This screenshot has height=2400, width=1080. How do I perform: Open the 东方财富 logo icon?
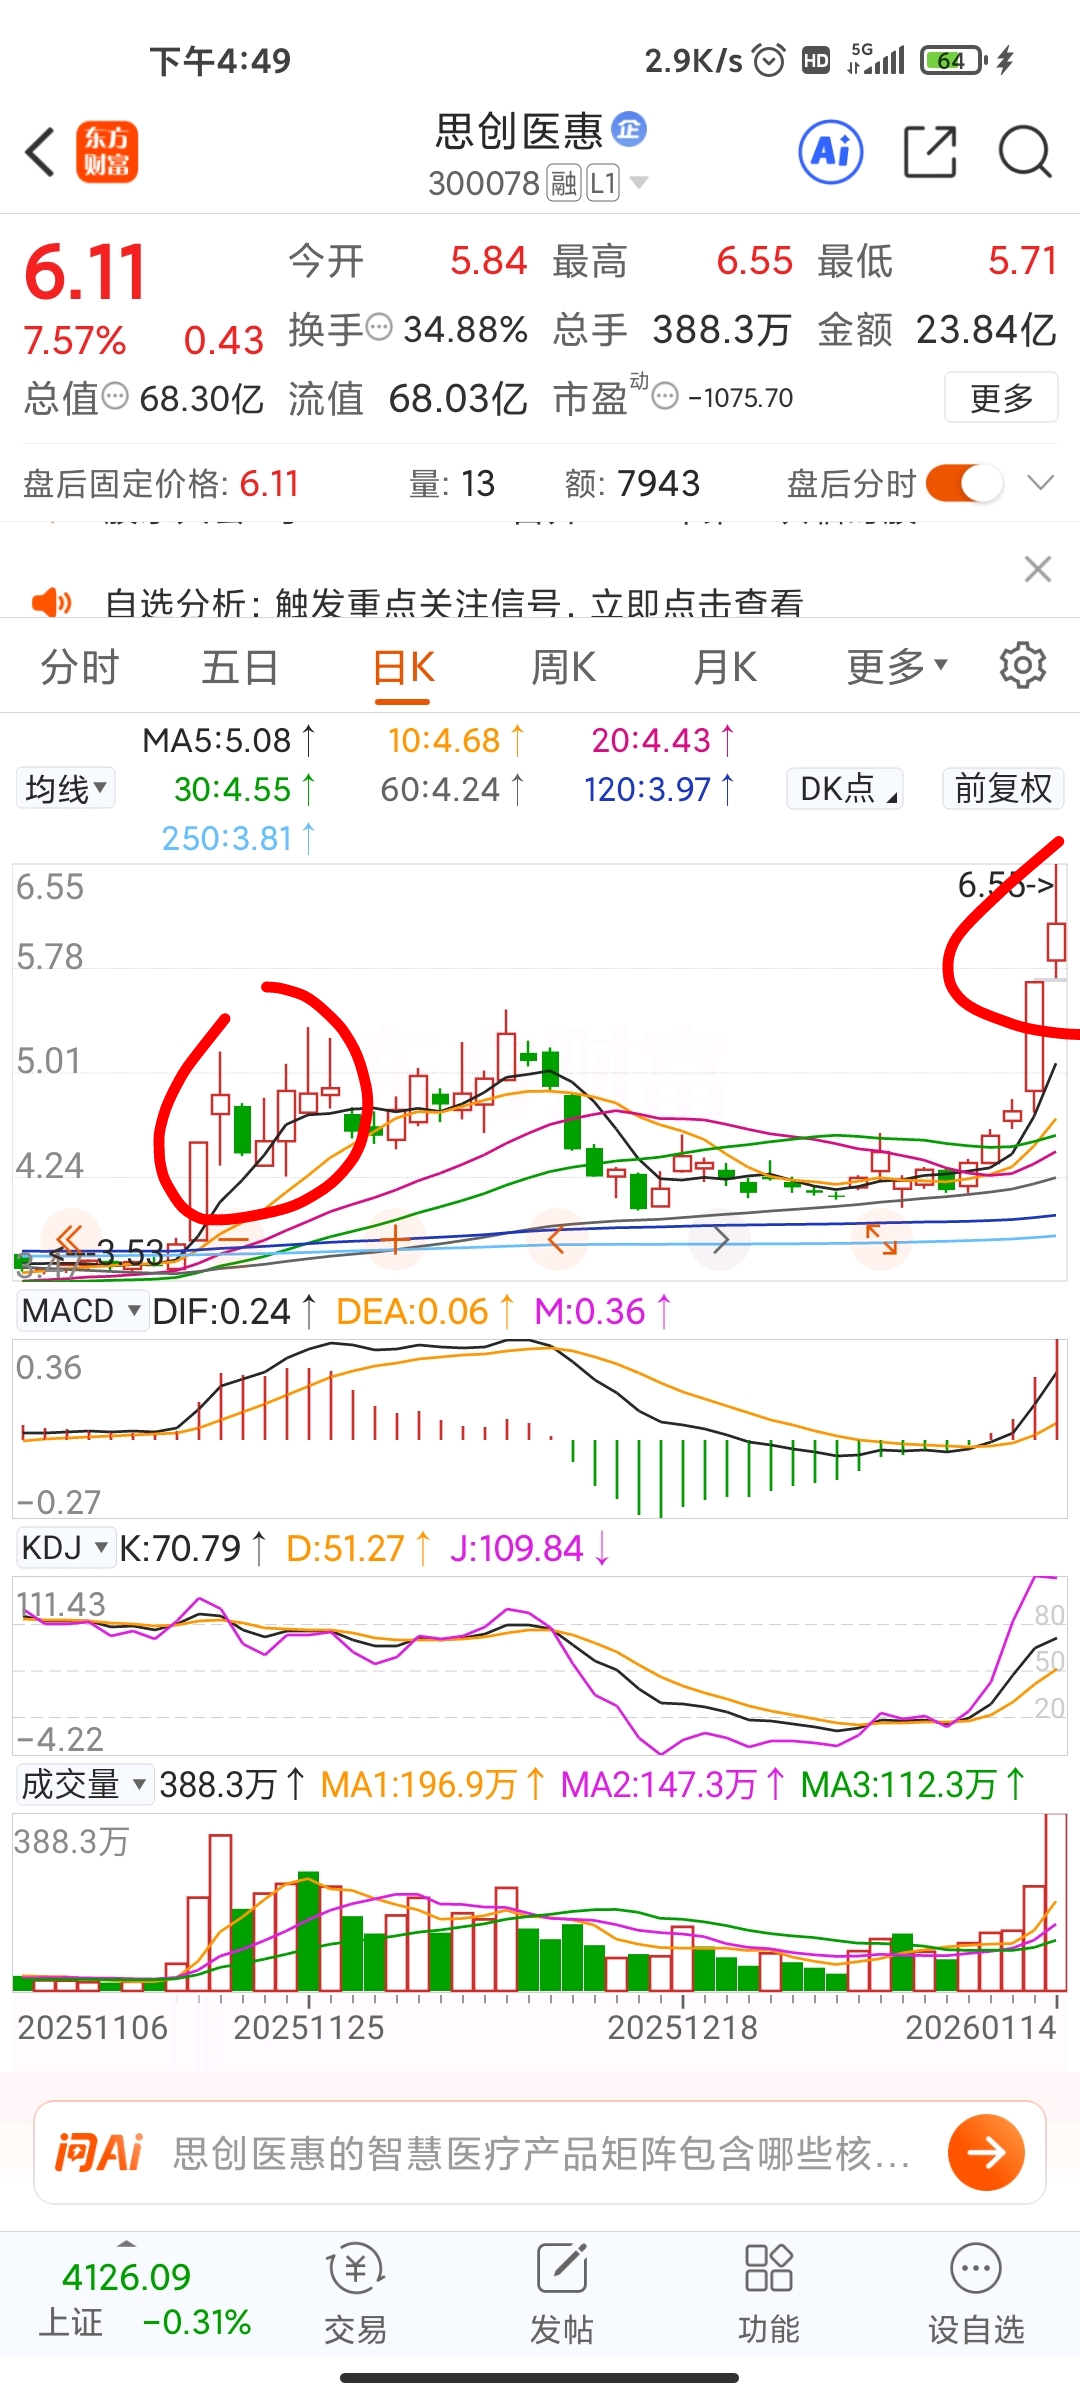tap(107, 152)
